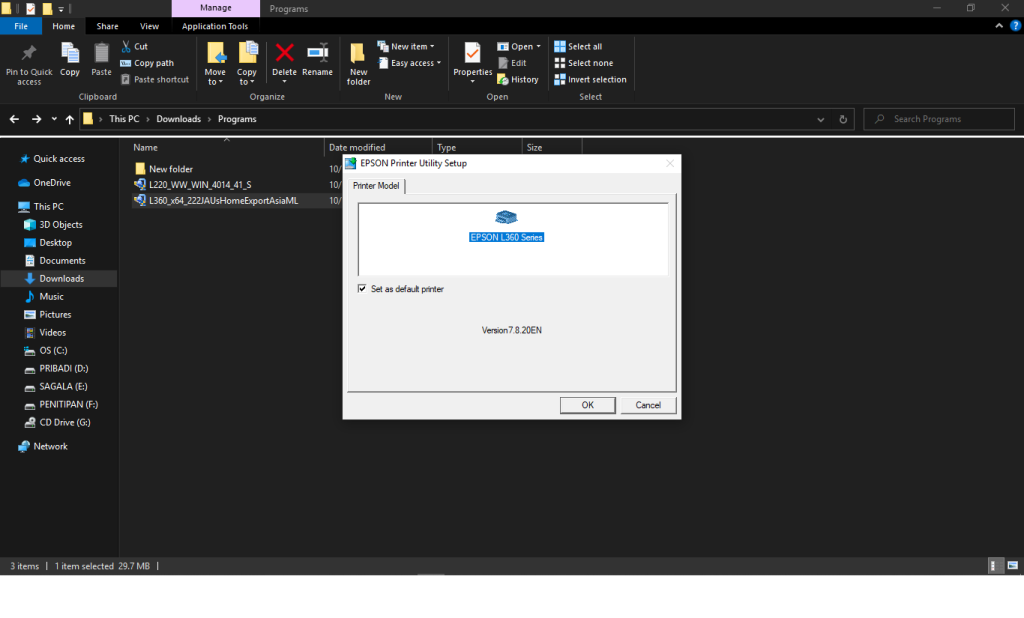The height and width of the screenshot is (618, 1024).
Task: Refresh the Programs folder
Action: click(x=843, y=119)
